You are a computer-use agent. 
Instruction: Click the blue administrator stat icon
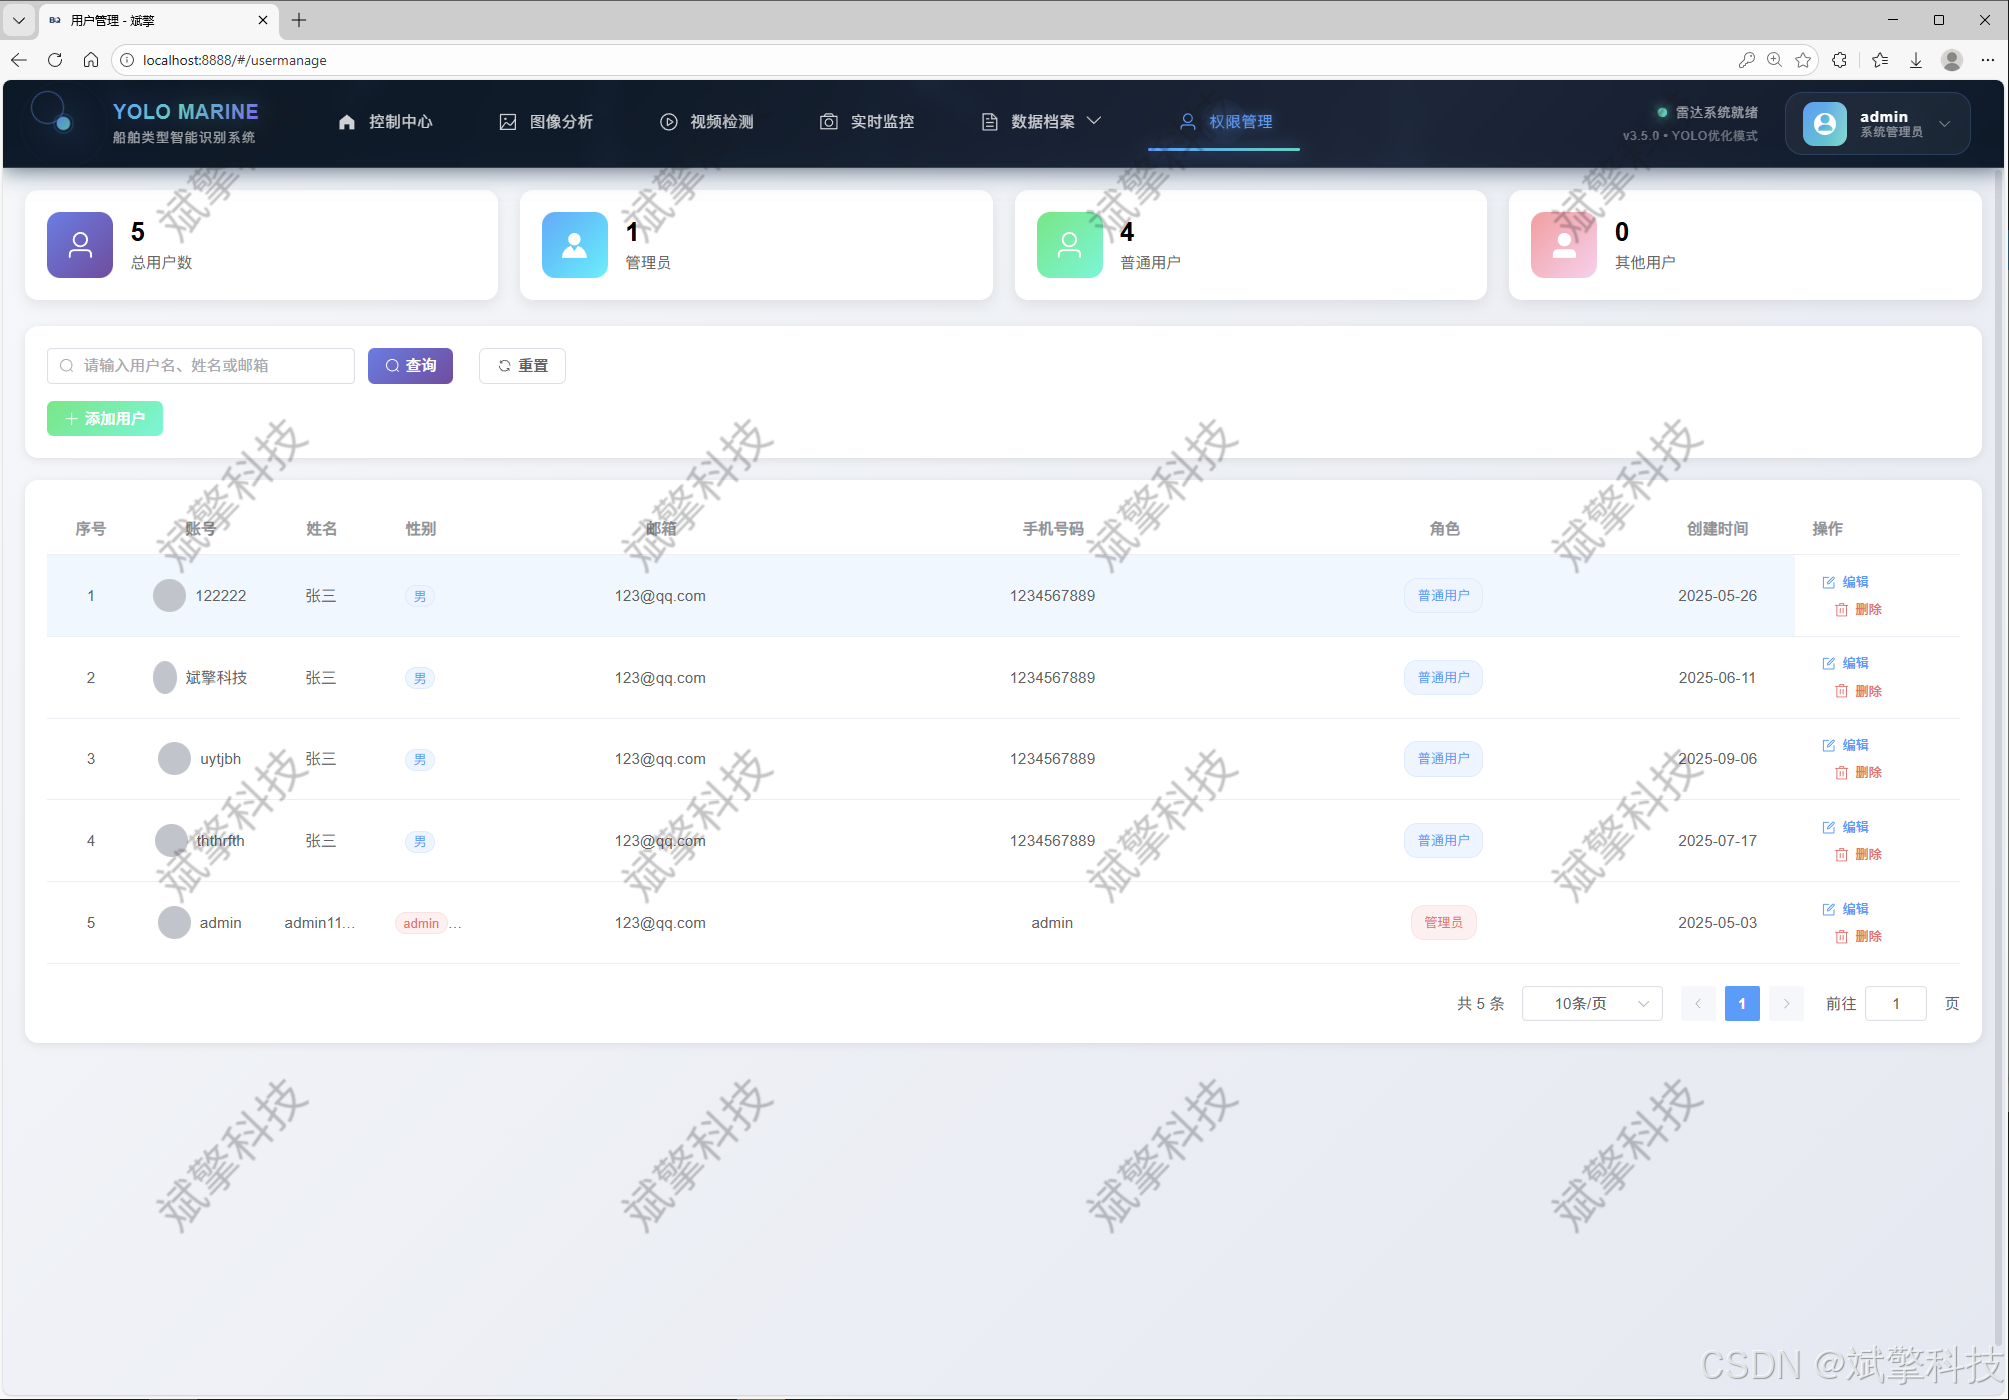coord(574,245)
